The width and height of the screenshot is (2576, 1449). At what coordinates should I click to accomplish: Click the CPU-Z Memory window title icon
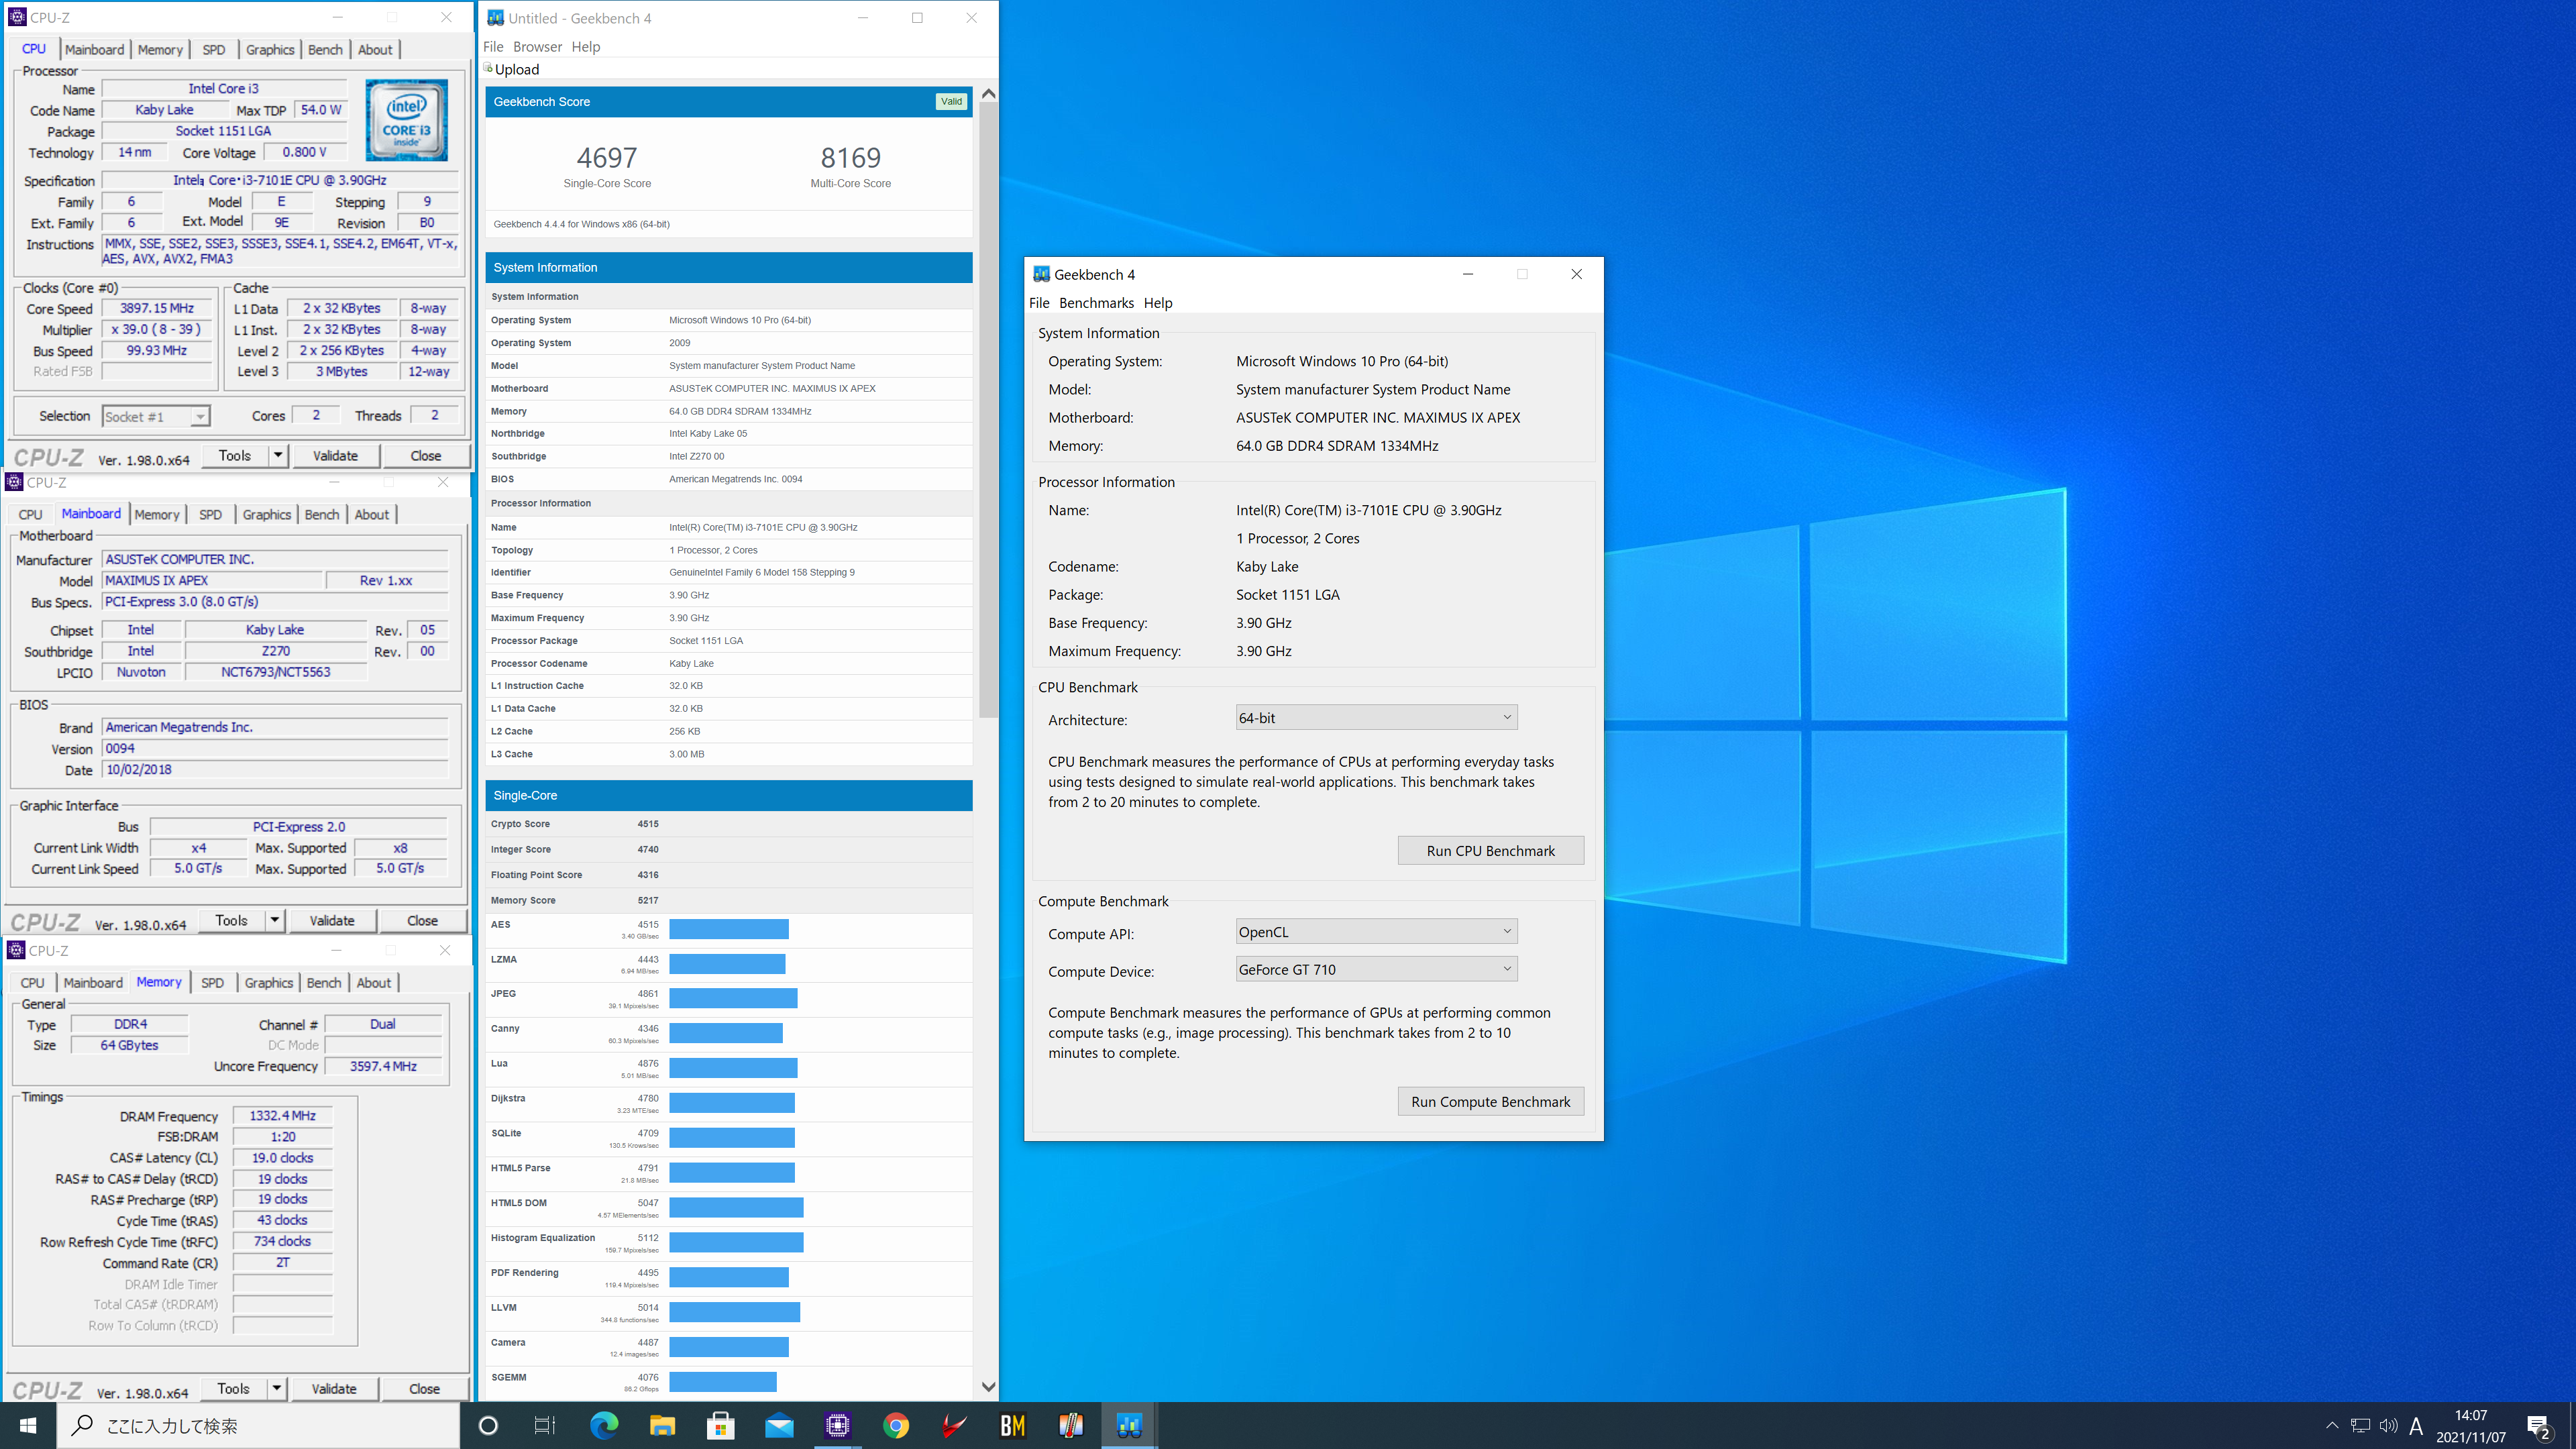coord(16,950)
